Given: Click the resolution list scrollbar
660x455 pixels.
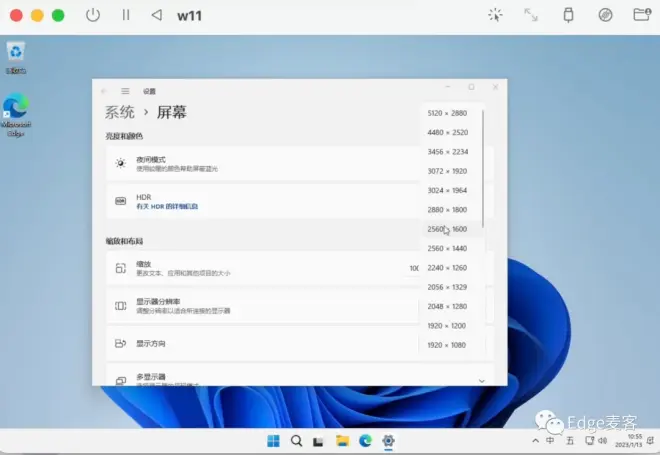Looking at the screenshot, I should click(483, 168).
